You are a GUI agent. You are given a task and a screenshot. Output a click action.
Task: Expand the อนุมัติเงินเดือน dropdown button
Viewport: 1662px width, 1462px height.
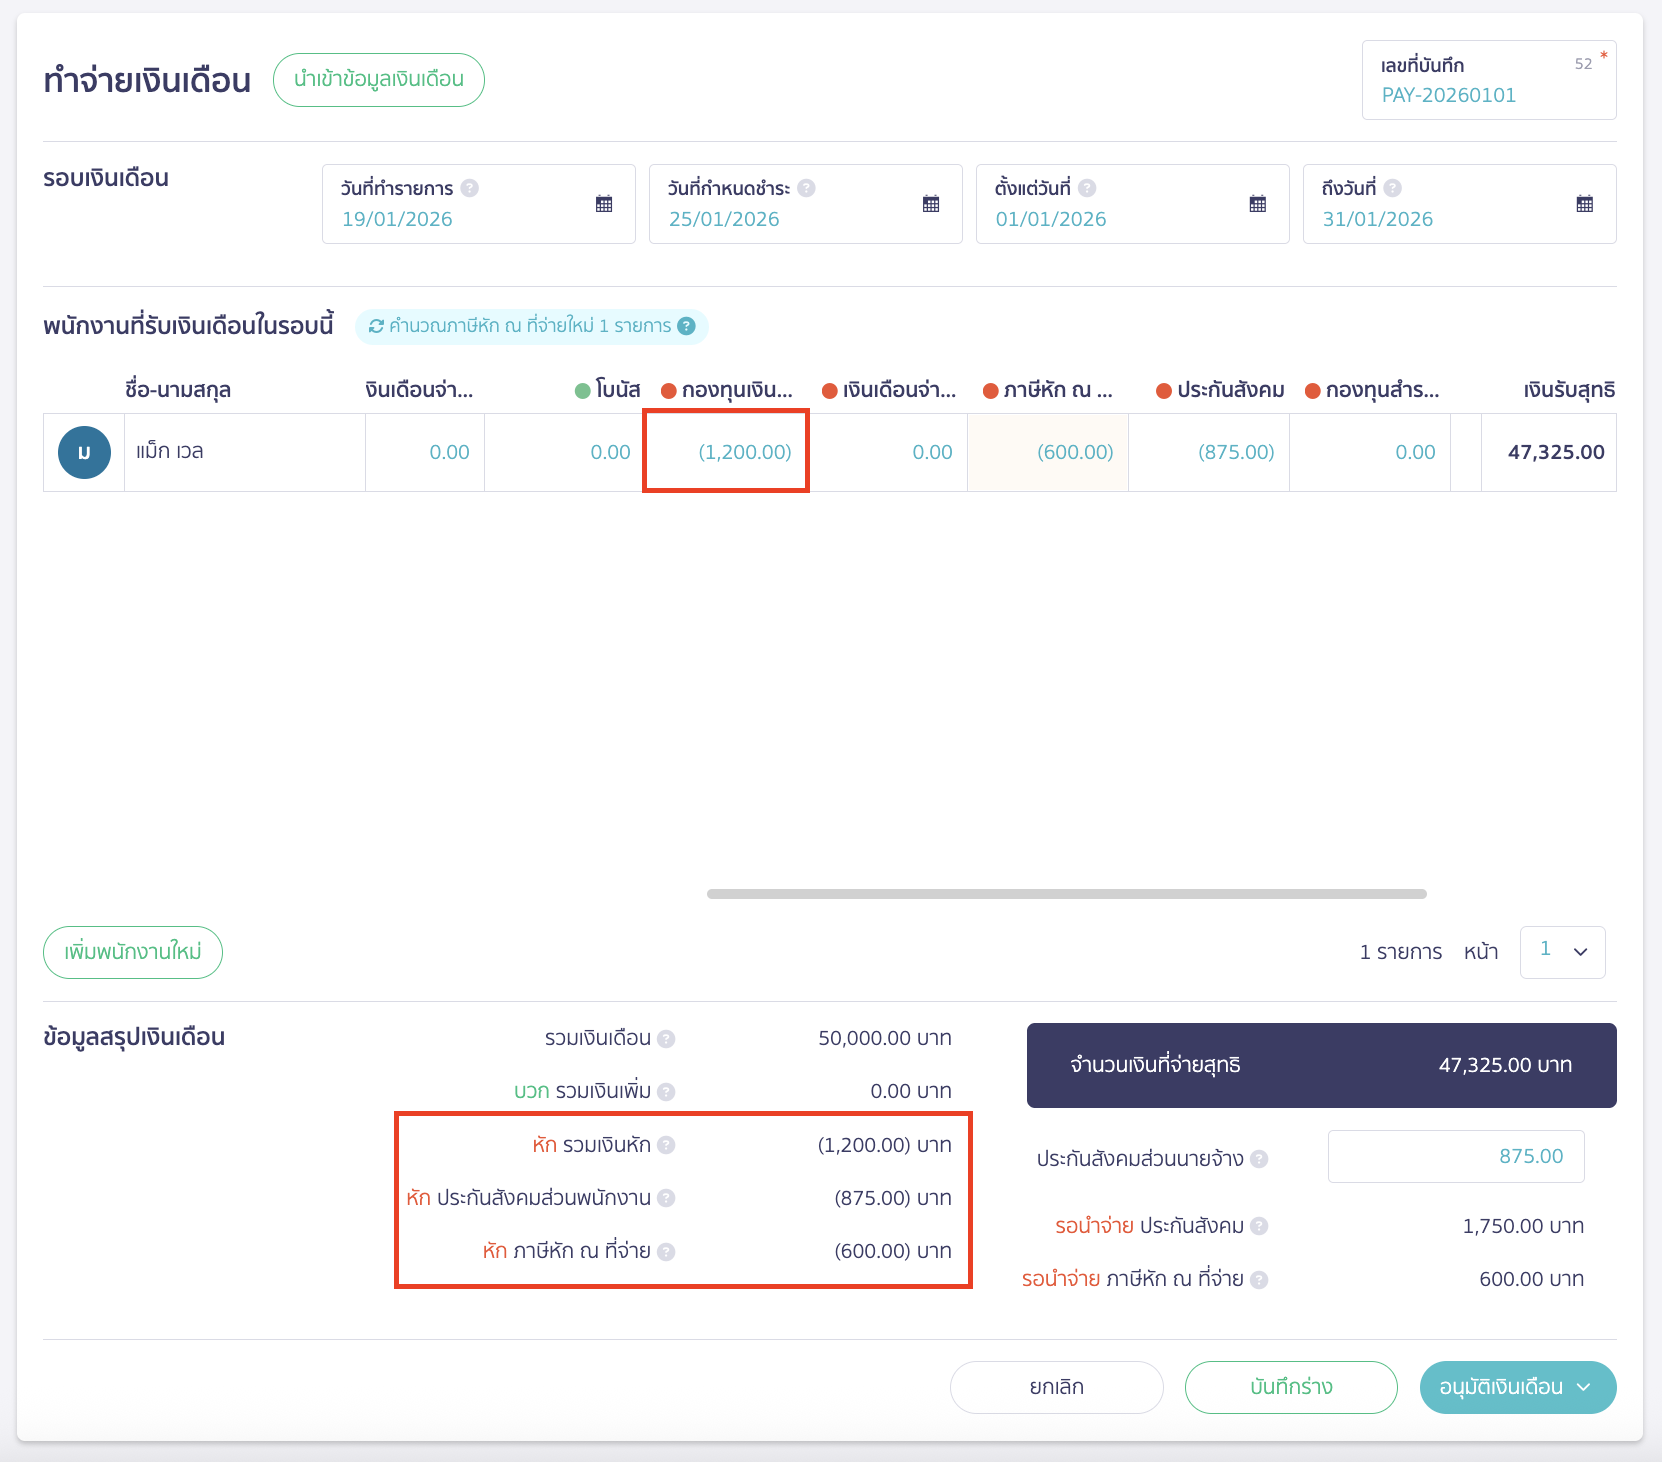click(x=1583, y=1387)
